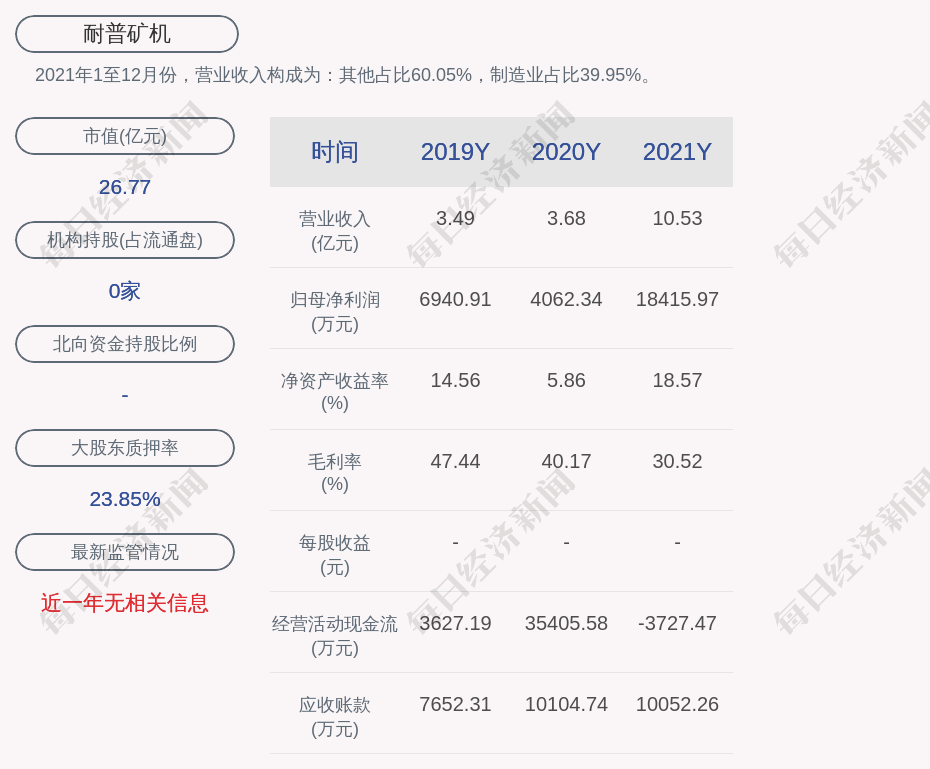The image size is (930, 769).
Task: Click the 2021 revenue composition sentence
Action: [x=343, y=75]
